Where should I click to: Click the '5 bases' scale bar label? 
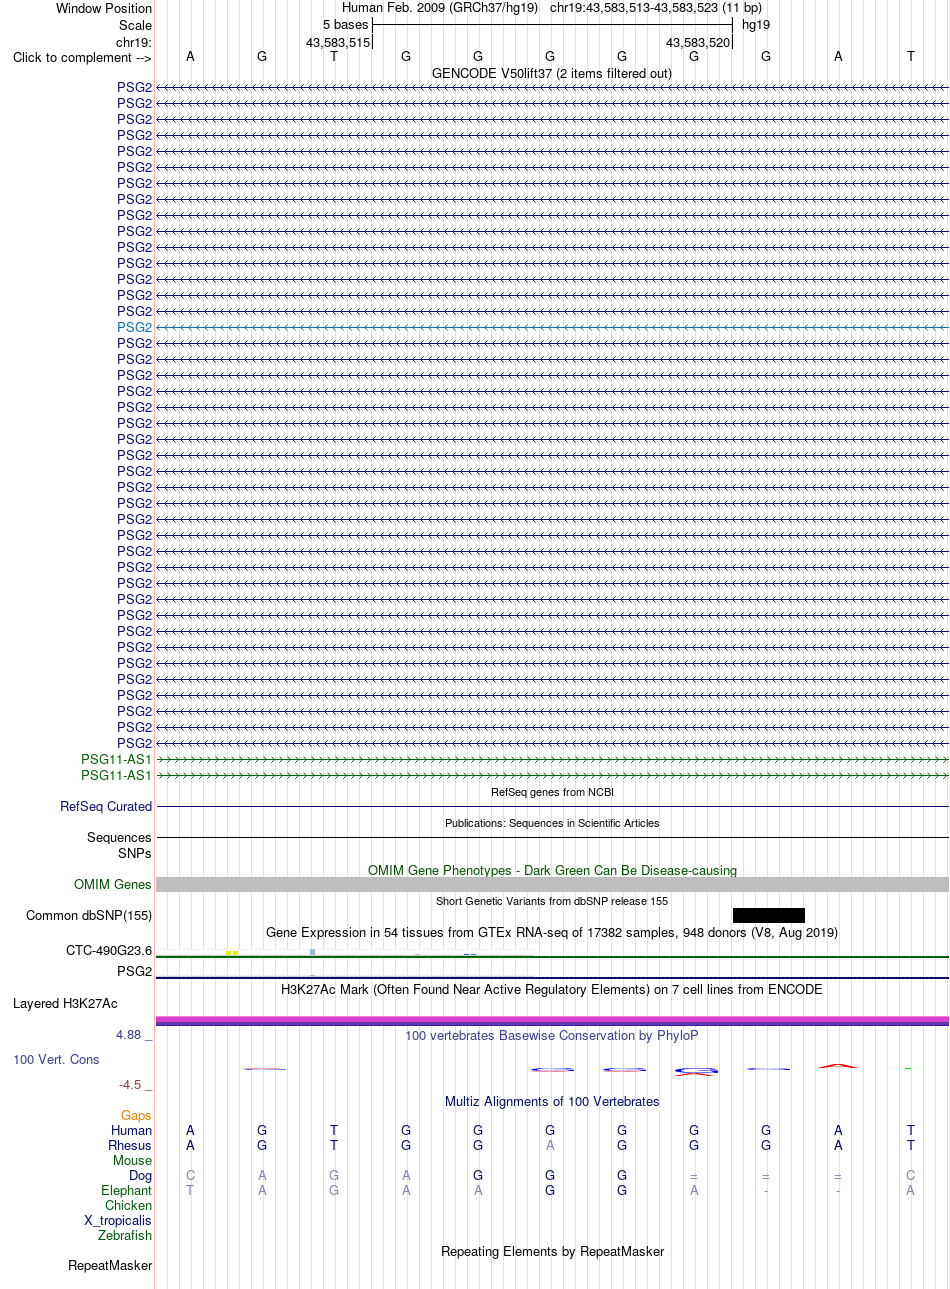(345, 24)
